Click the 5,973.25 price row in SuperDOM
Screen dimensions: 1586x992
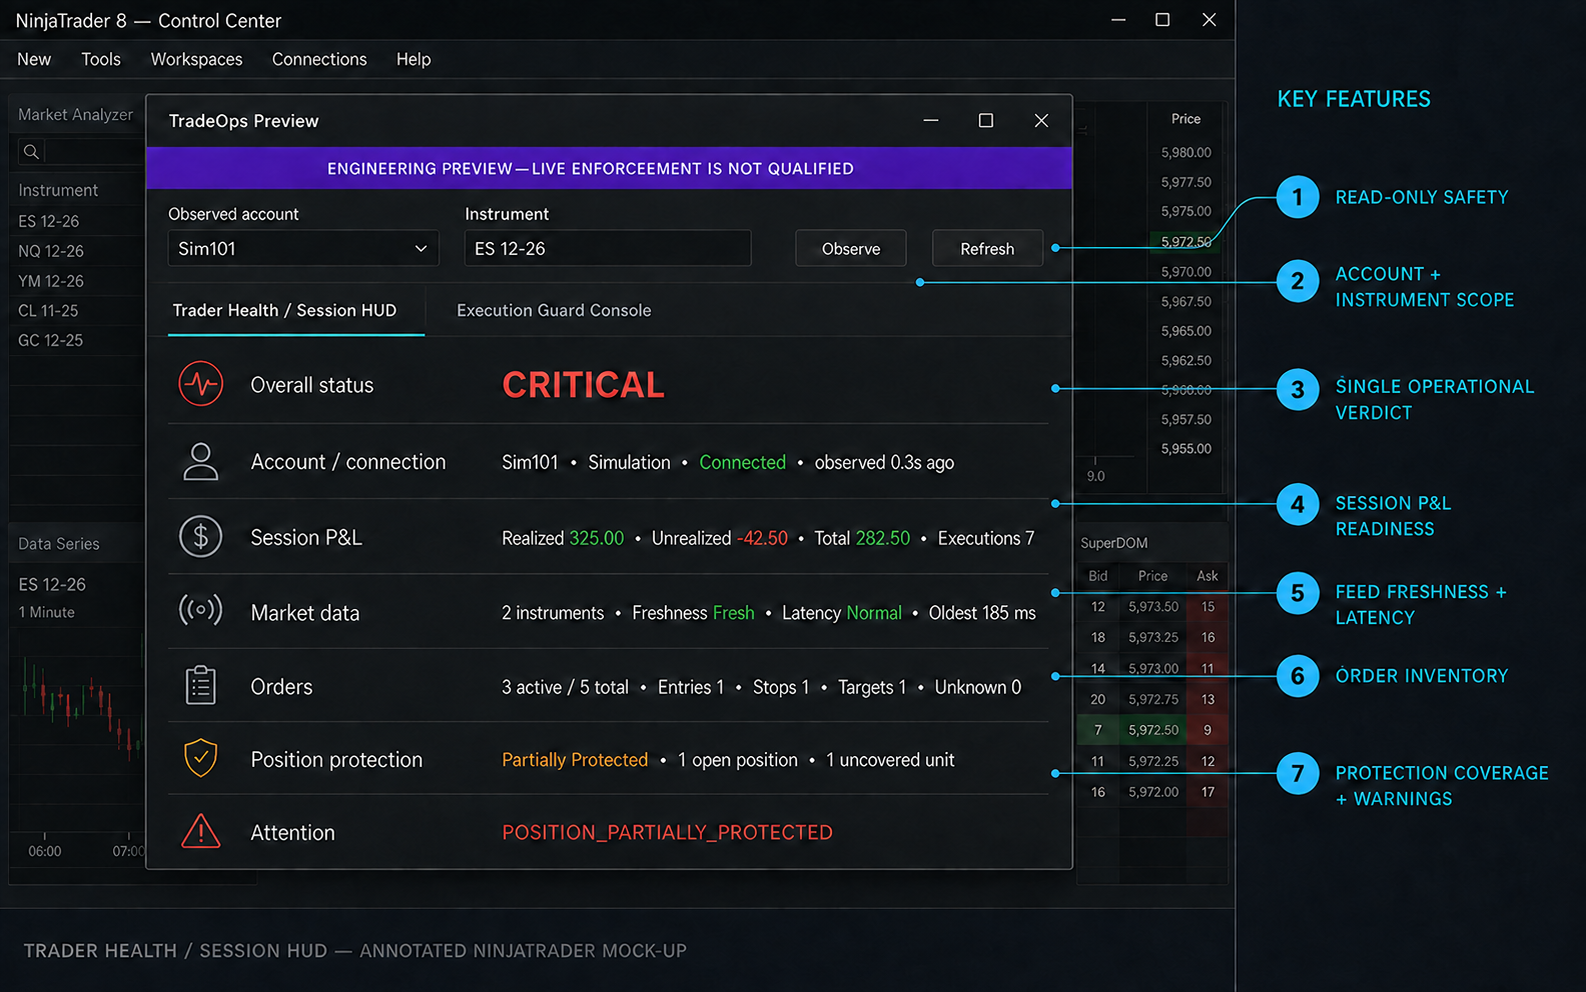point(1153,637)
